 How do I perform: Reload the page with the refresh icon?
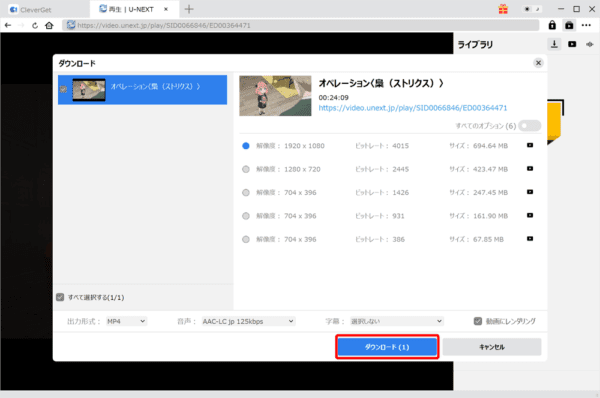35,25
